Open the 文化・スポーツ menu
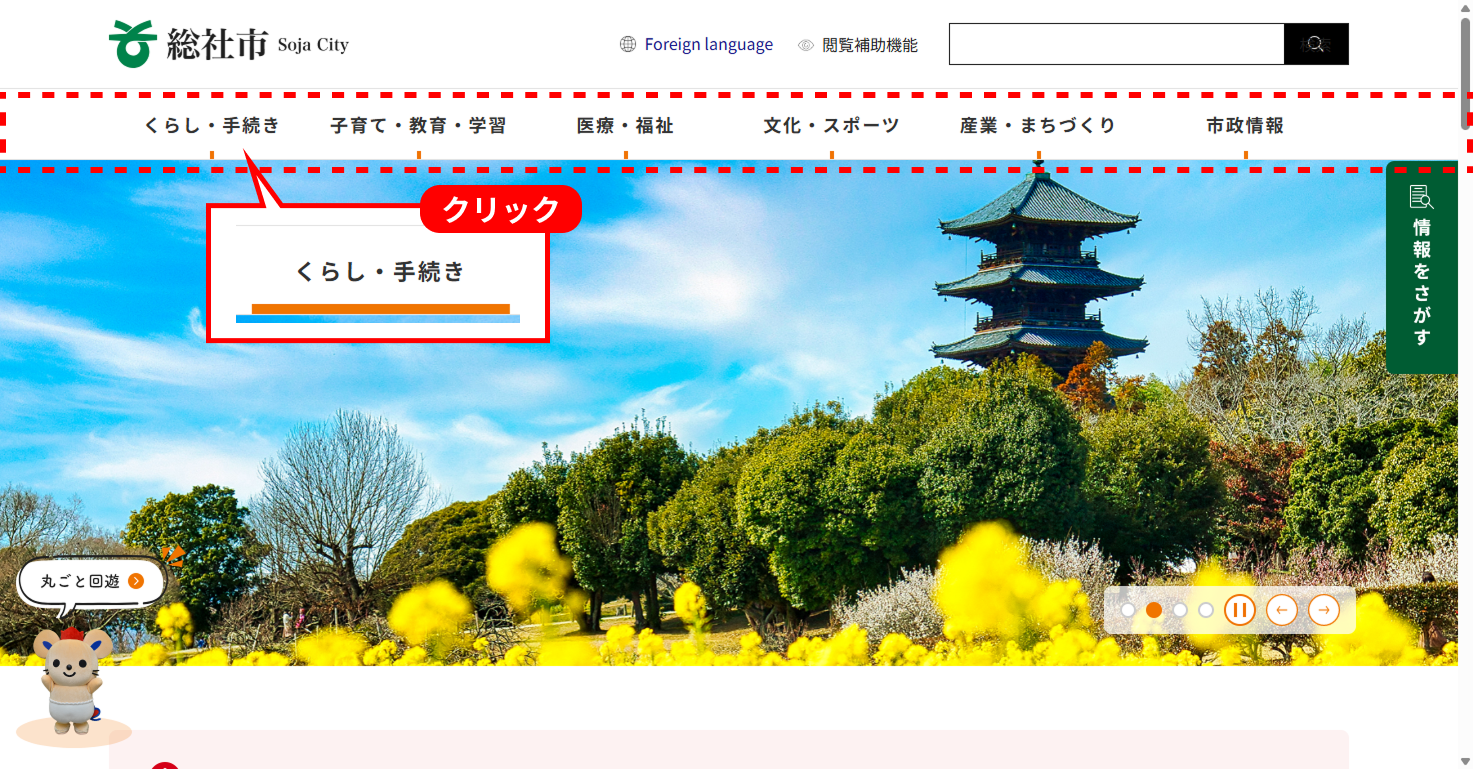 point(831,126)
